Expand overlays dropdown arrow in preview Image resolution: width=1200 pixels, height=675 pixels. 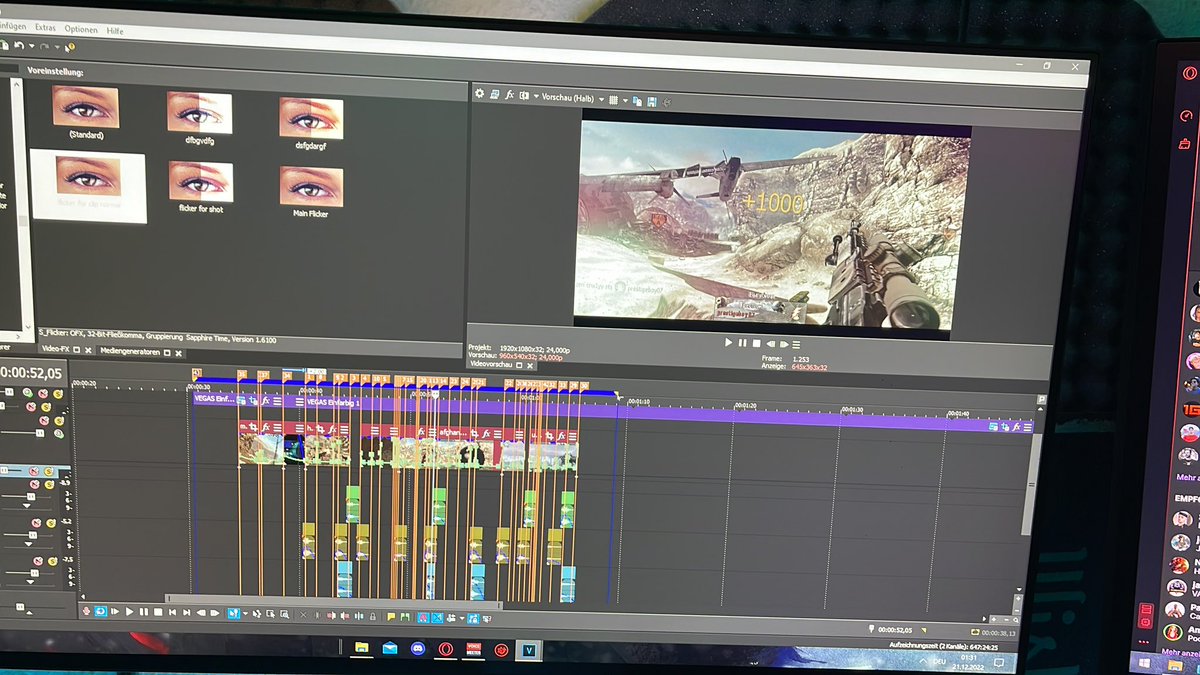point(626,100)
